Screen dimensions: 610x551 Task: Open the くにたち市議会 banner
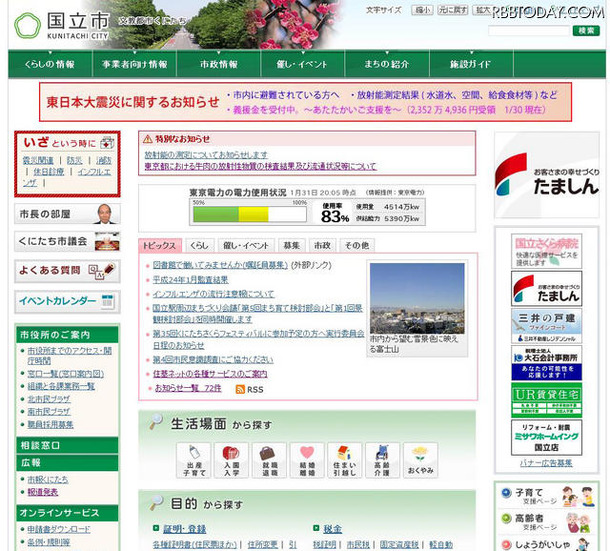coord(67,241)
